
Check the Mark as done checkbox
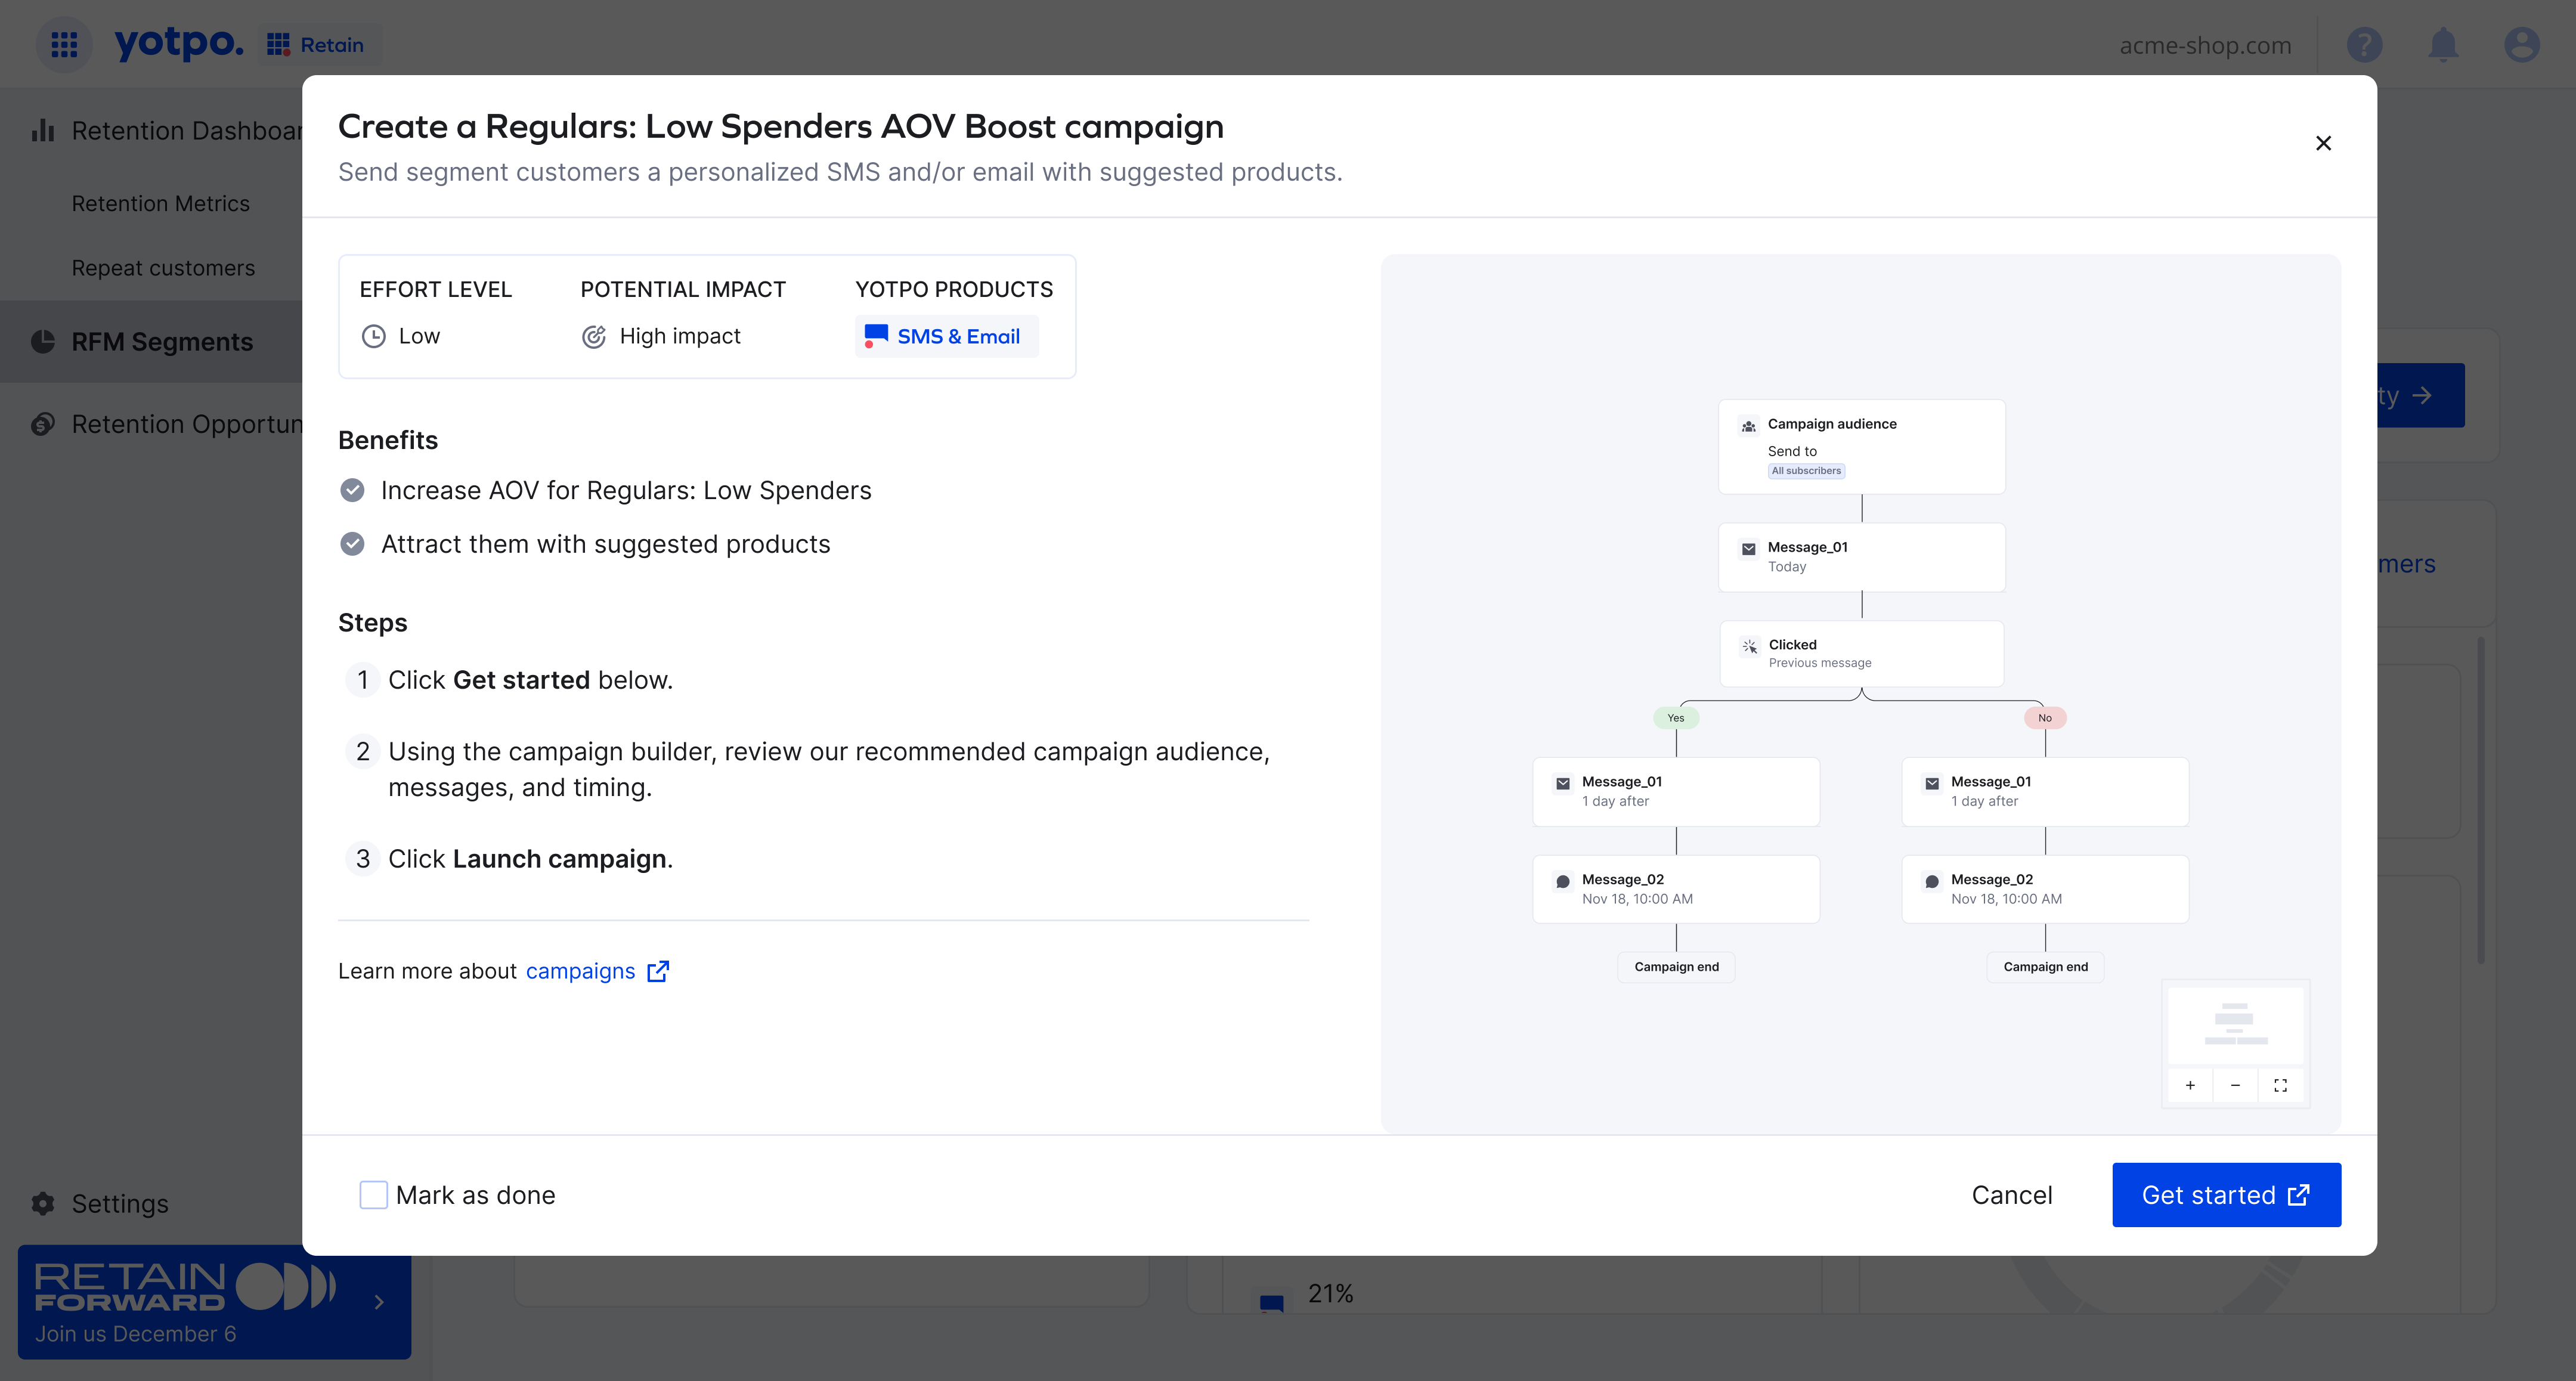coord(373,1194)
